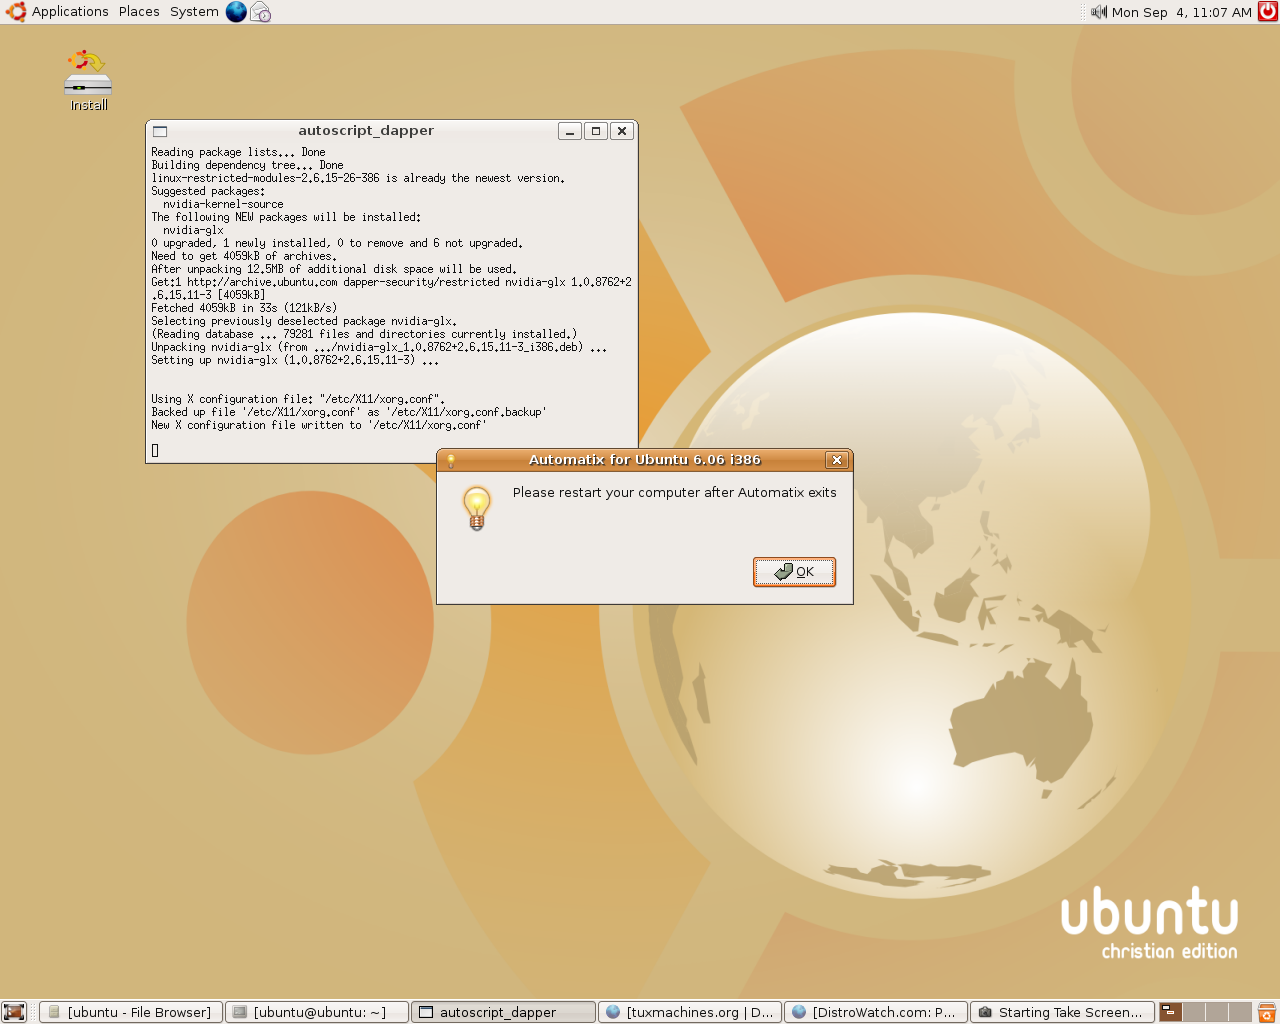Screen dimensions: 1280x1024
Task: Switch to ubuntu@ubuntu terminal taskbar item
Action: point(317,1012)
